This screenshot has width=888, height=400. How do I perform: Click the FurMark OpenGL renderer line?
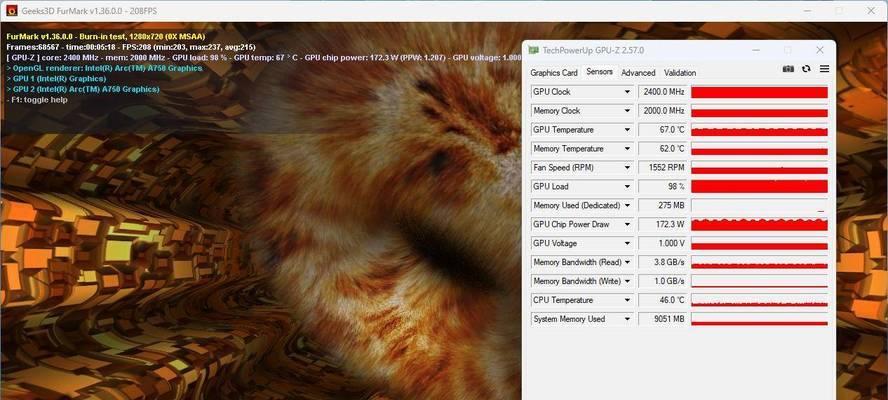tap(104, 68)
